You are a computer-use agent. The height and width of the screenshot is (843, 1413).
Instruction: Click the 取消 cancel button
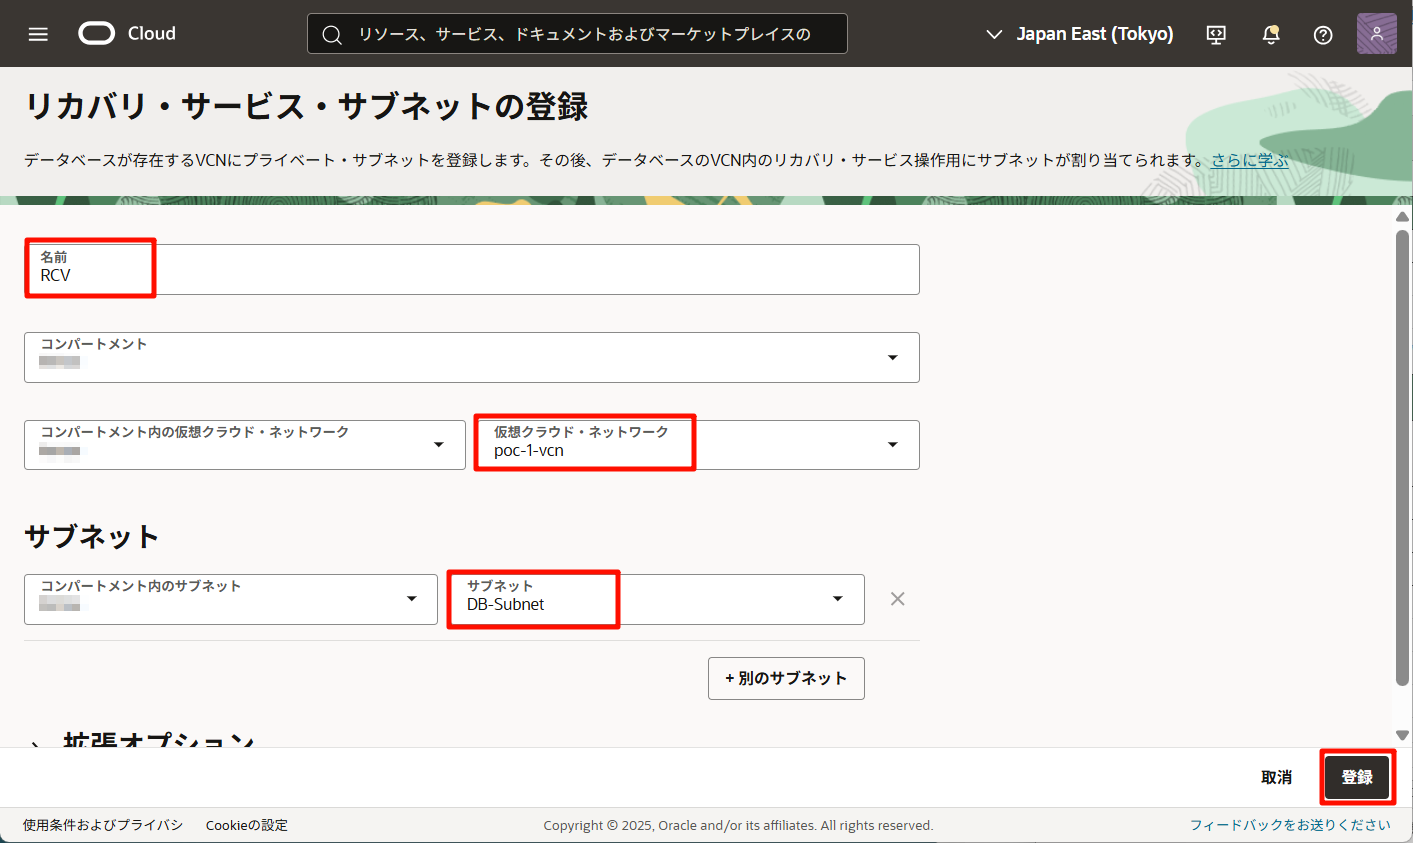(1276, 777)
